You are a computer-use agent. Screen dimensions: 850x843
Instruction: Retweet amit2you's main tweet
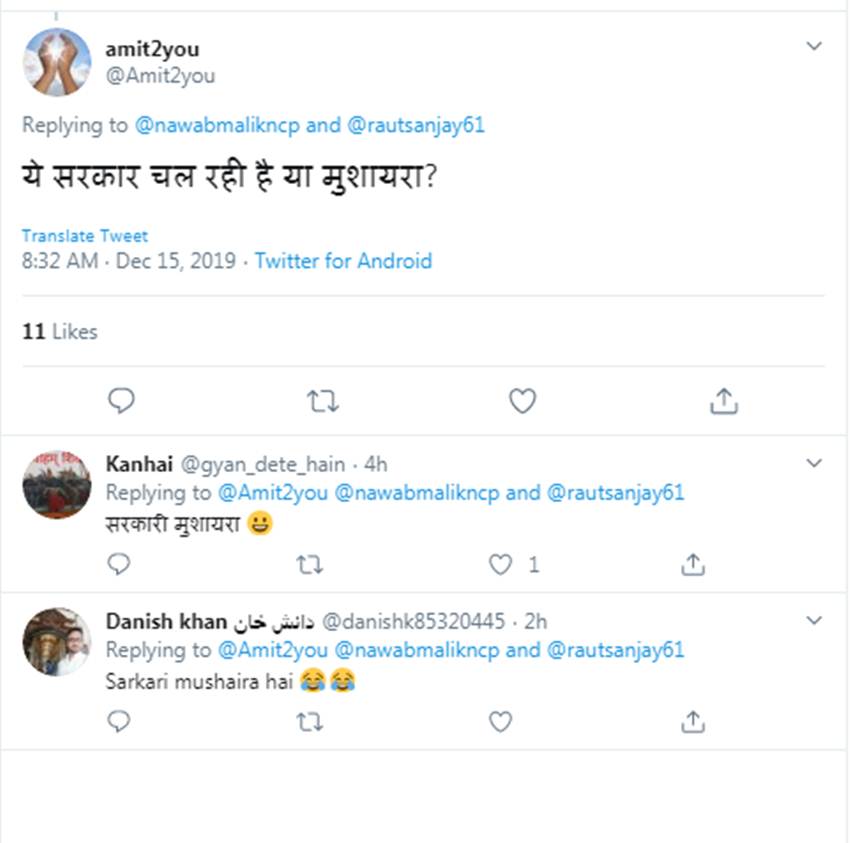pos(322,401)
